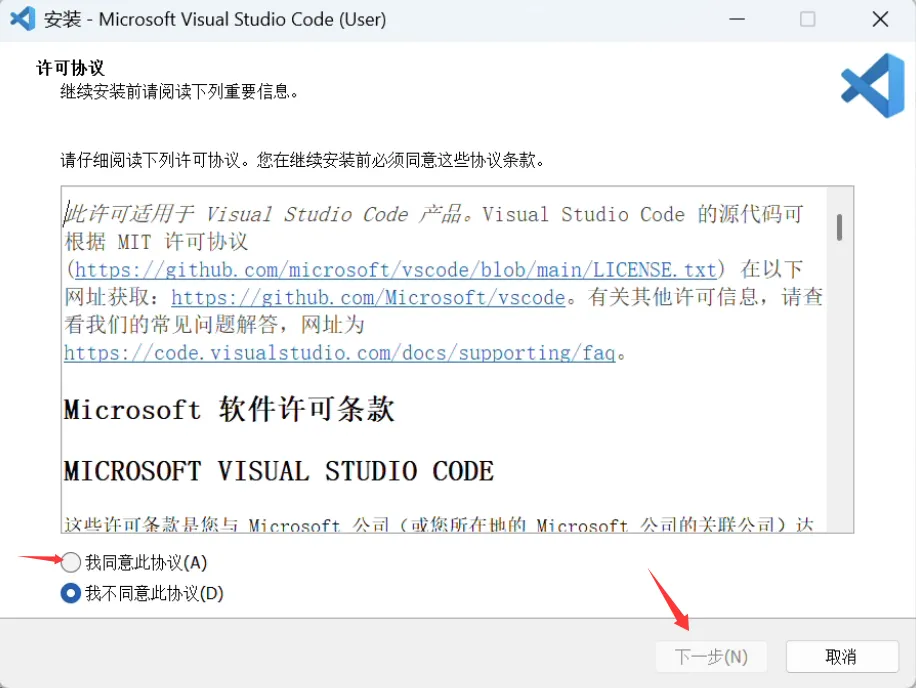Screen dimensions: 916x688
Task: Open the github.com/Microsoft/vscode link
Action: [368, 297]
